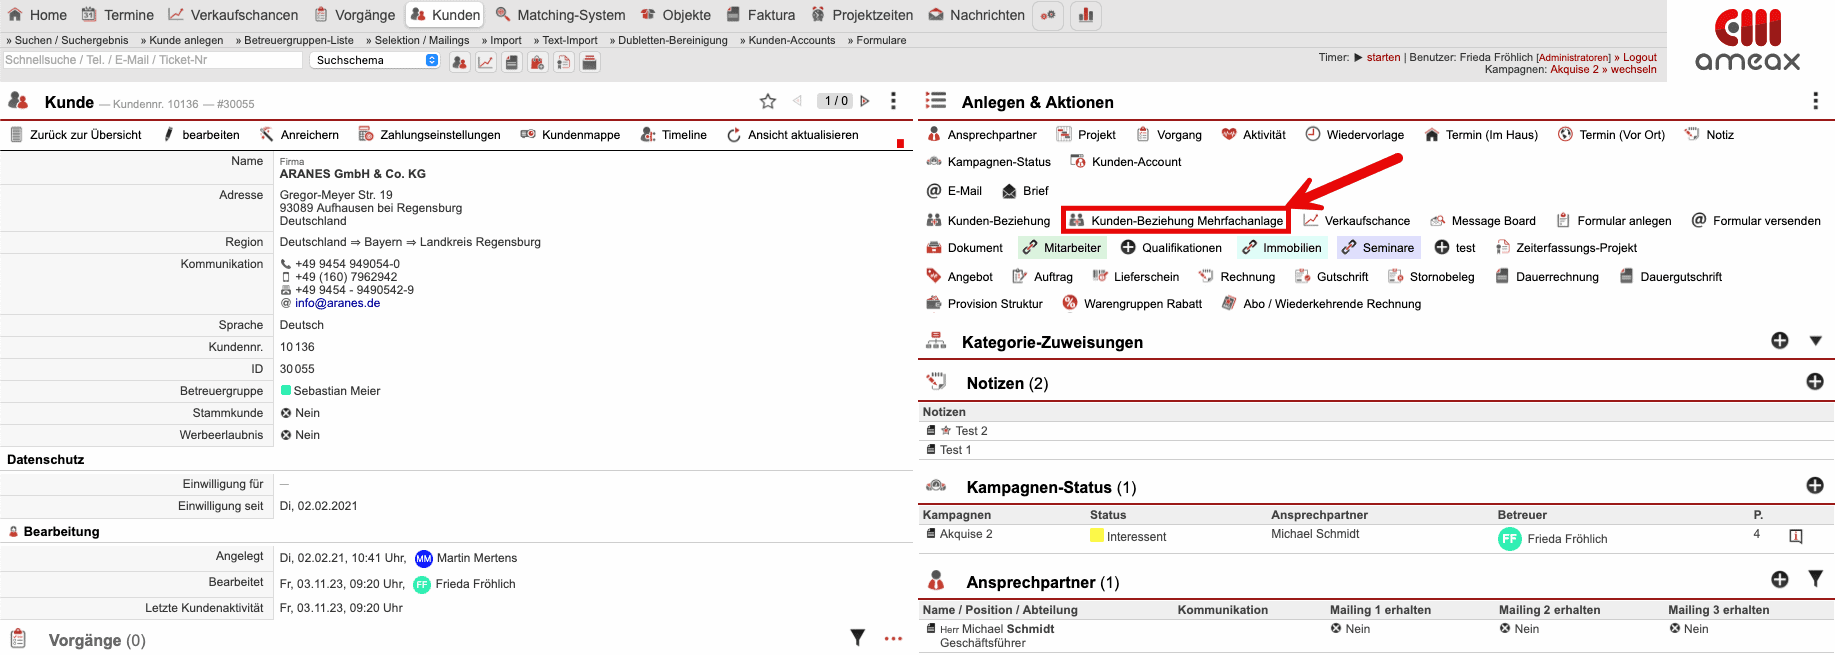The image size is (1835, 655).
Task: Go to next customer record arrow
Action: tap(865, 101)
